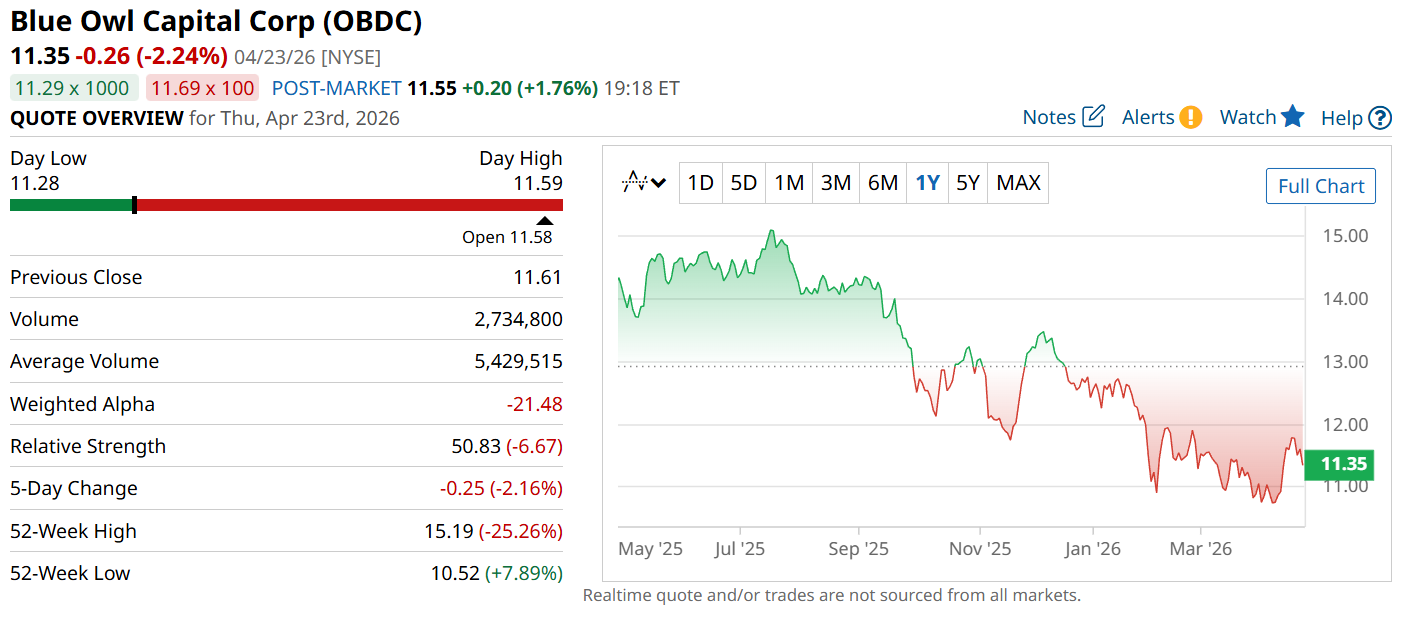The width and height of the screenshot is (1403, 619).
Task: Click the Help question mark icon
Action: pyautogui.click(x=1380, y=118)
